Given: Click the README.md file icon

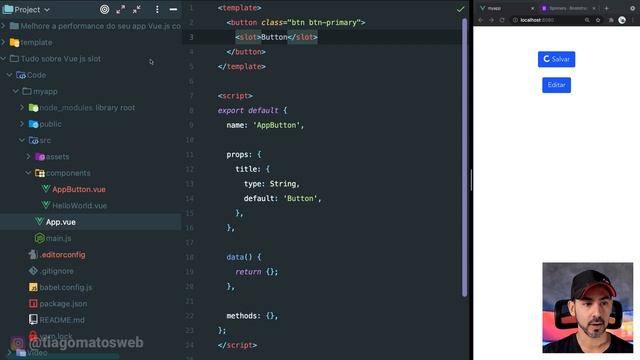Looking at the screenshot, I should point(33,320).
